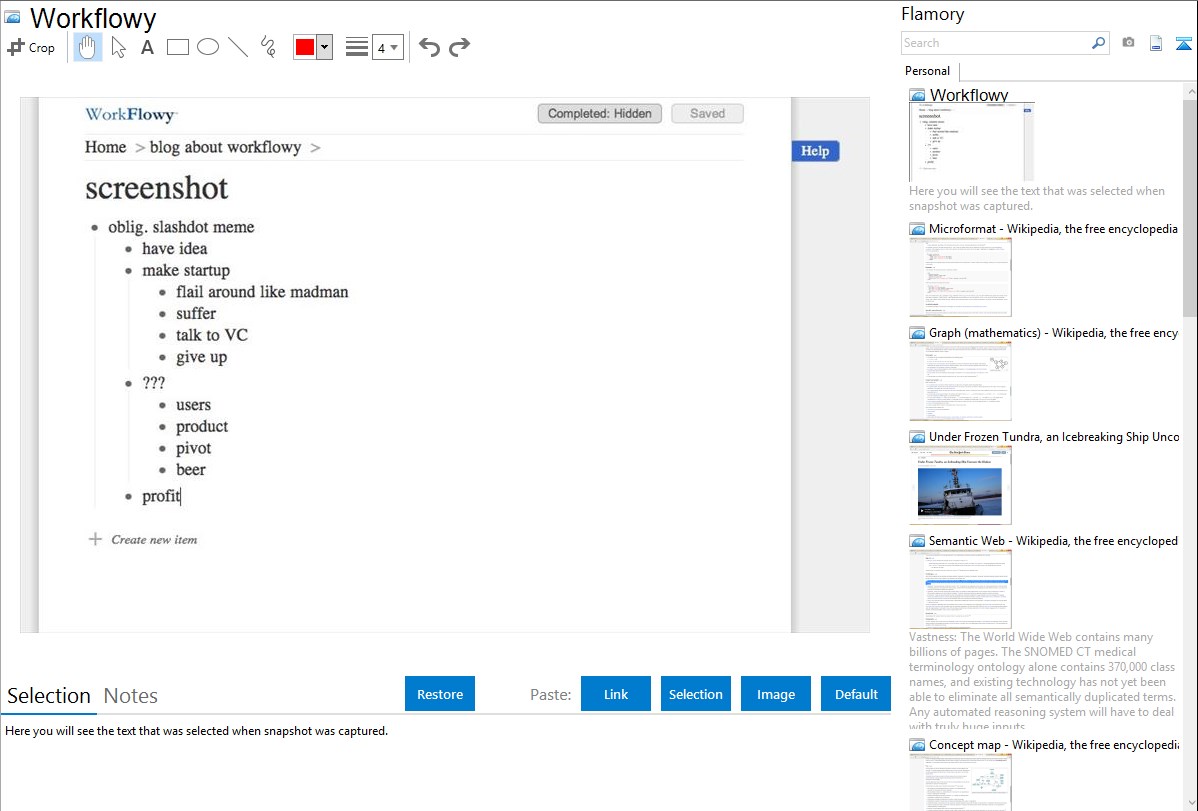
Task: Click the 'pivot' item
Action: (x=193, y=448)
